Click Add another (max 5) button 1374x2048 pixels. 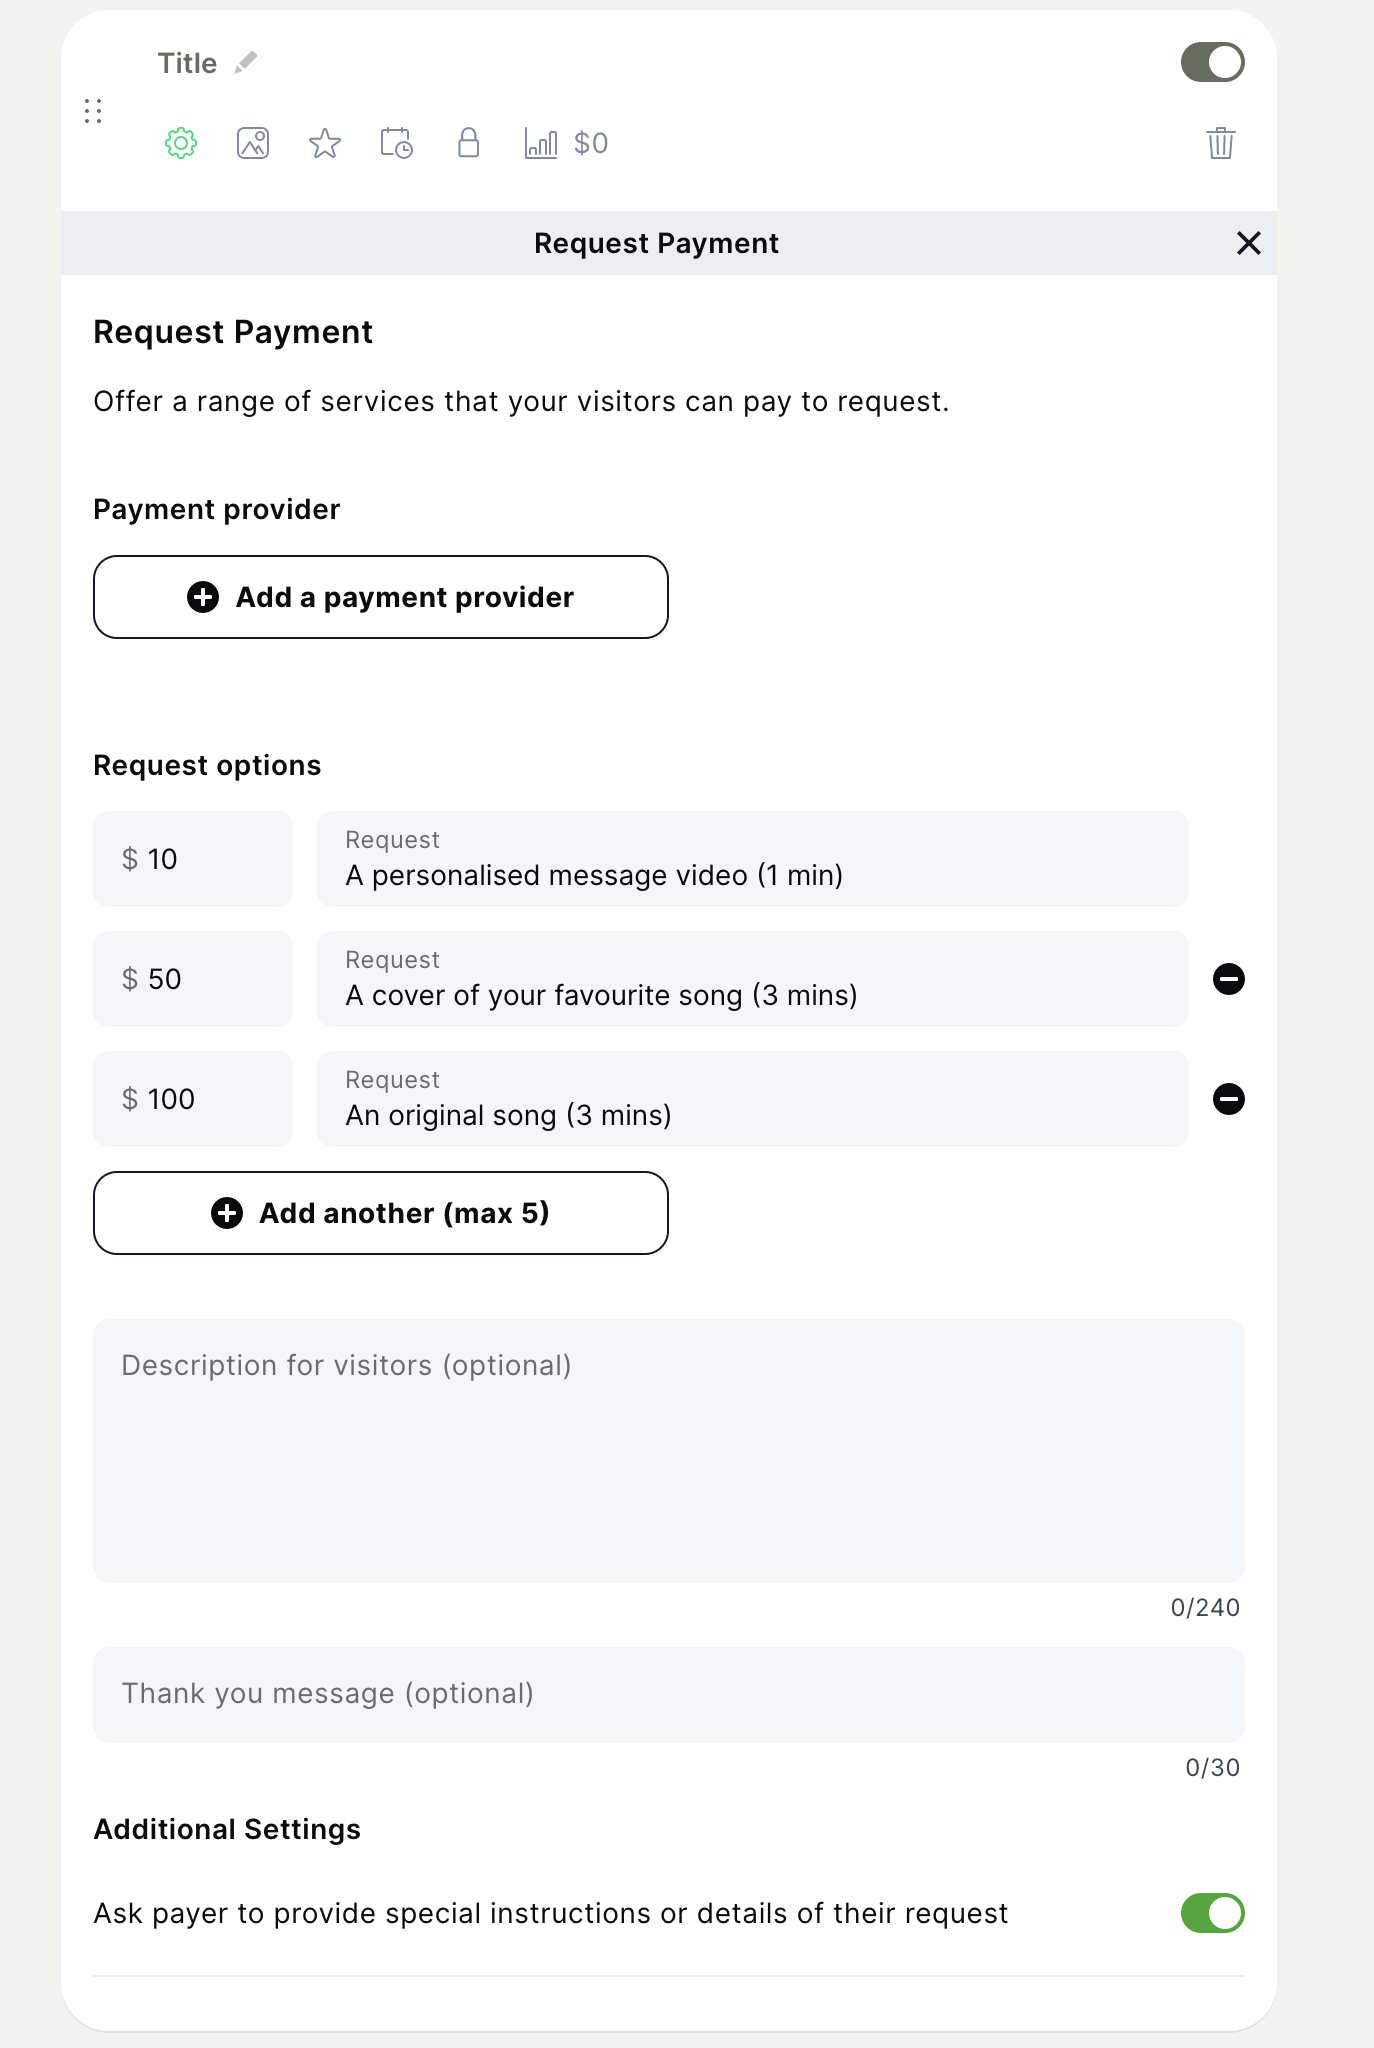[x=381, y=1213]
